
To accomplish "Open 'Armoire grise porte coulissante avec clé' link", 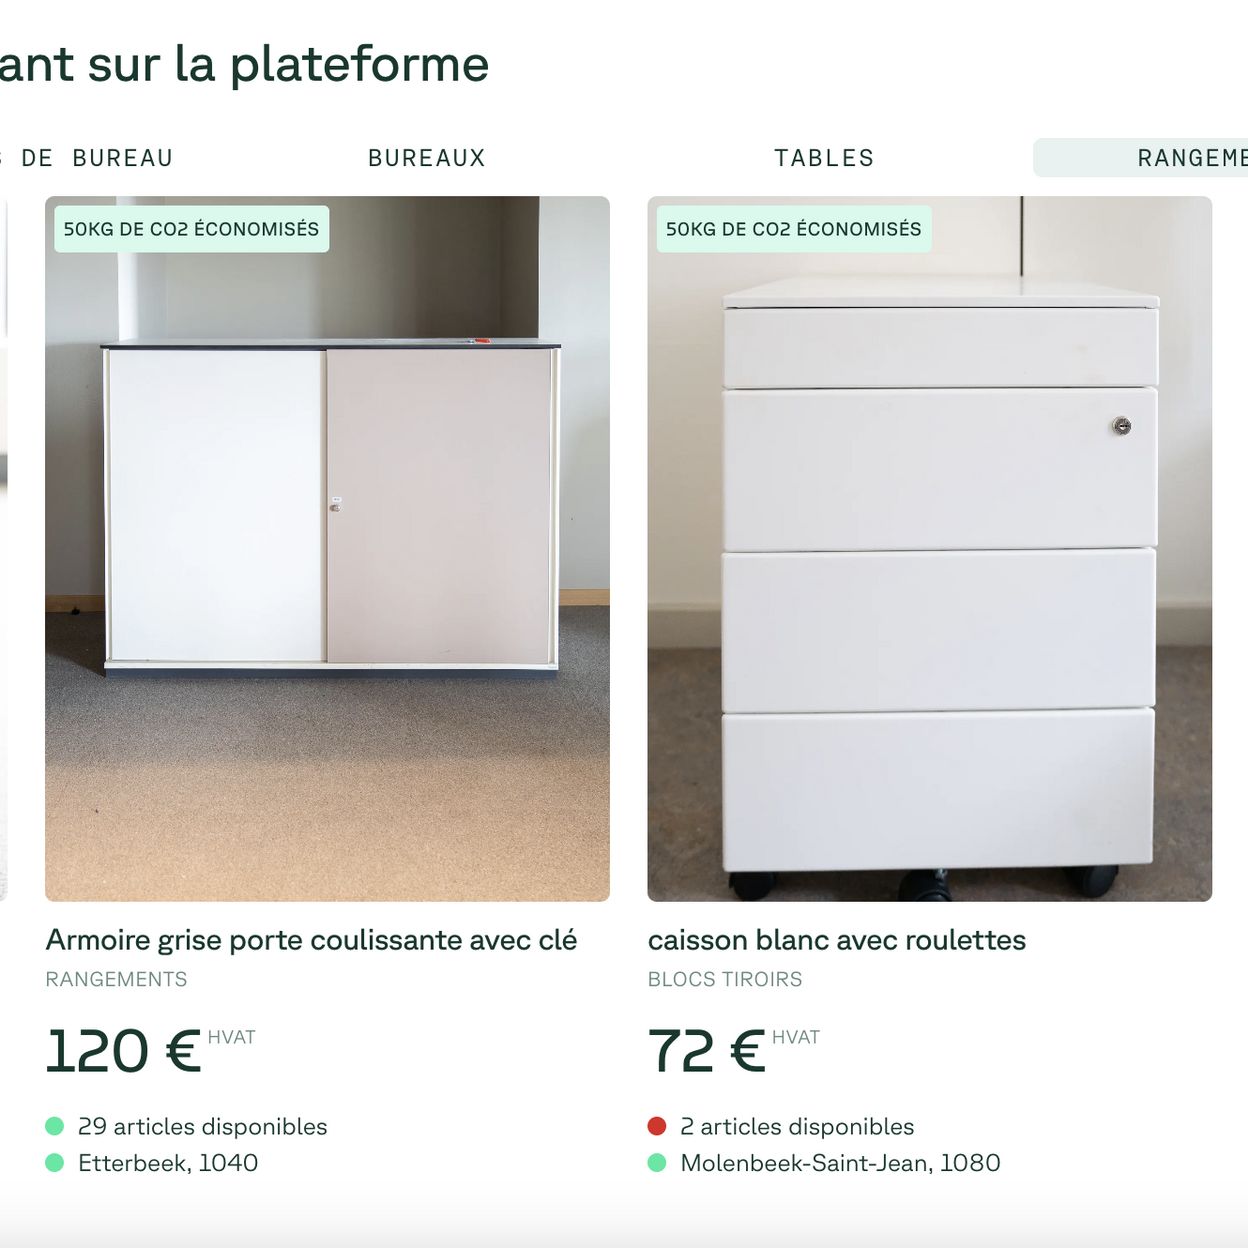I will (311, 940).
